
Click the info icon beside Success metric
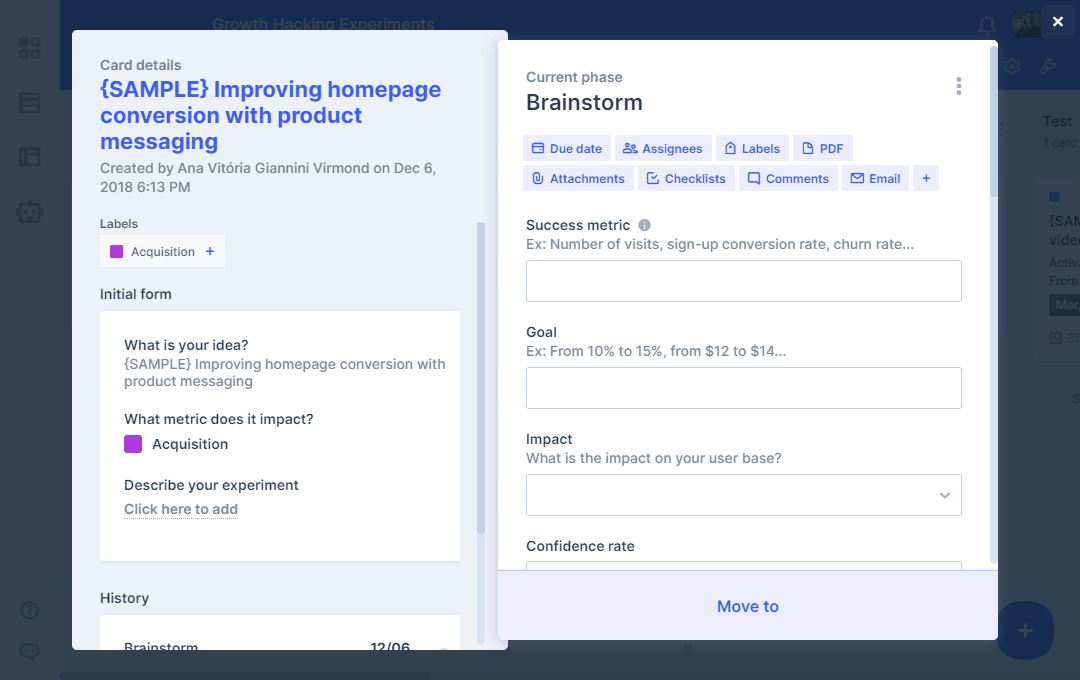coord(645,225)
